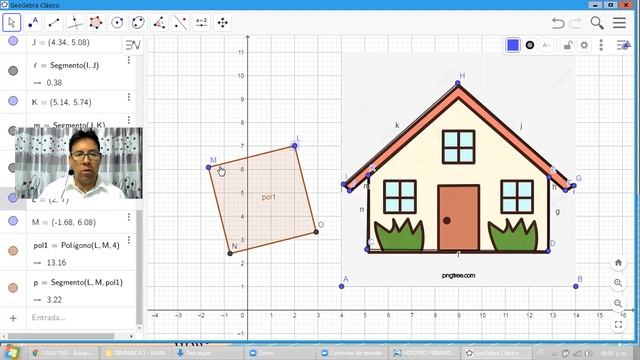Viewport: 640px width, 360px height.
Task: Open the Chrome taskbar item
Action: (x=64, y=353)
